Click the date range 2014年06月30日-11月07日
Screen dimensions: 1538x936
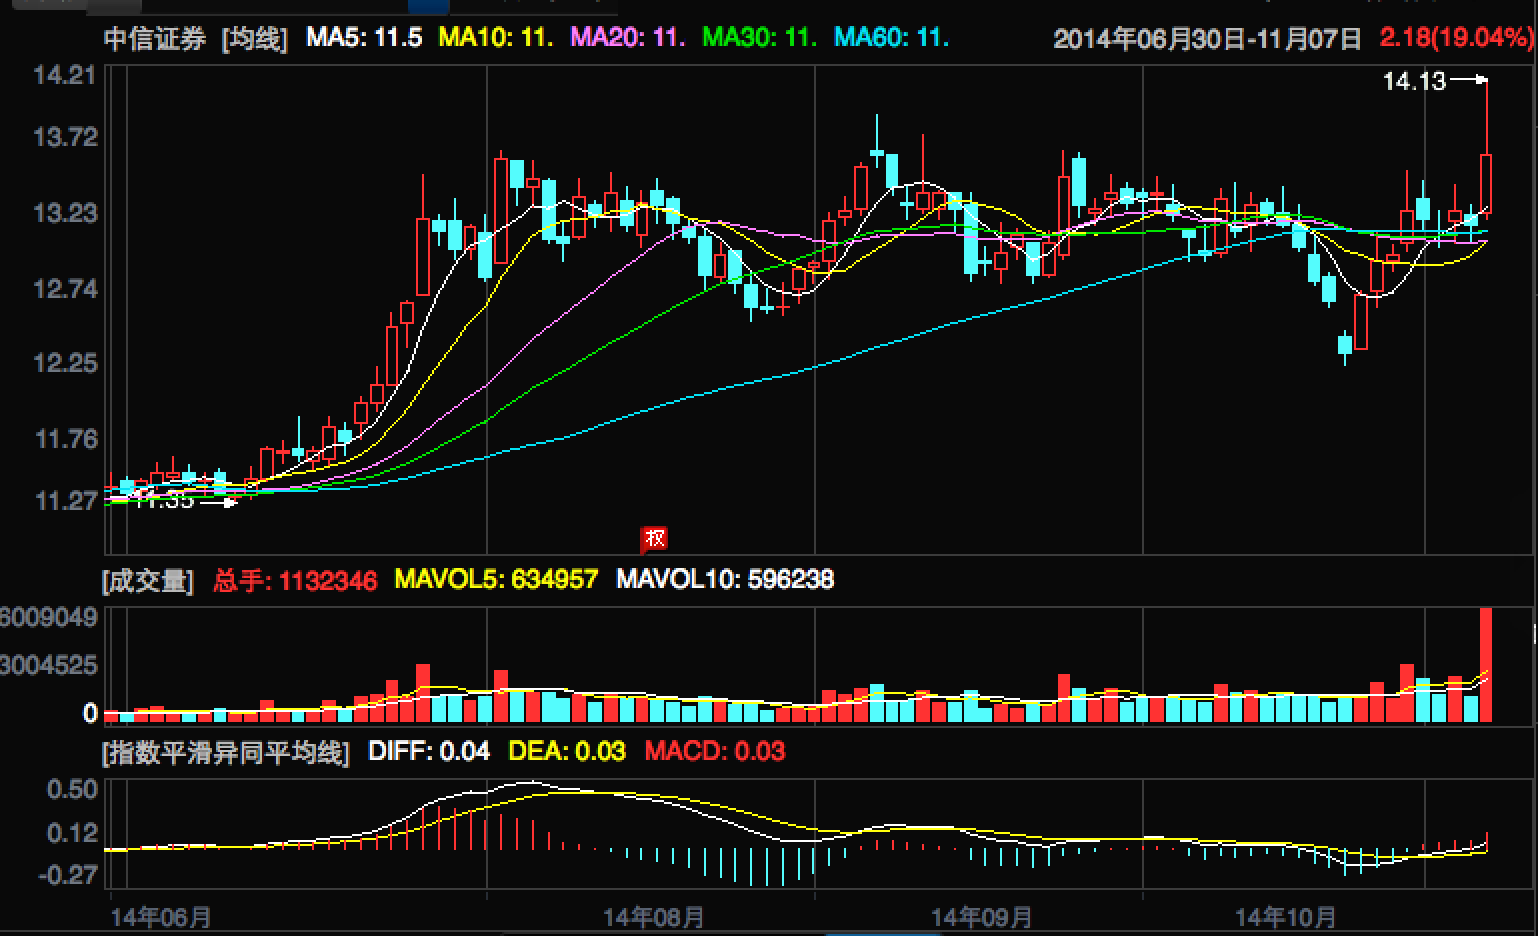coord(1208,38)
